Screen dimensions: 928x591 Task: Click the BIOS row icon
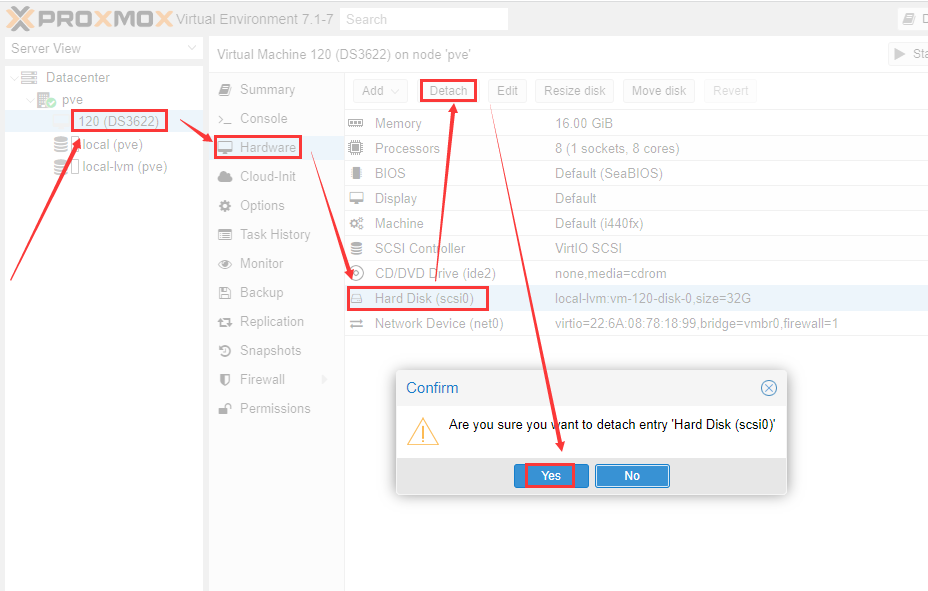coord(356,173)
